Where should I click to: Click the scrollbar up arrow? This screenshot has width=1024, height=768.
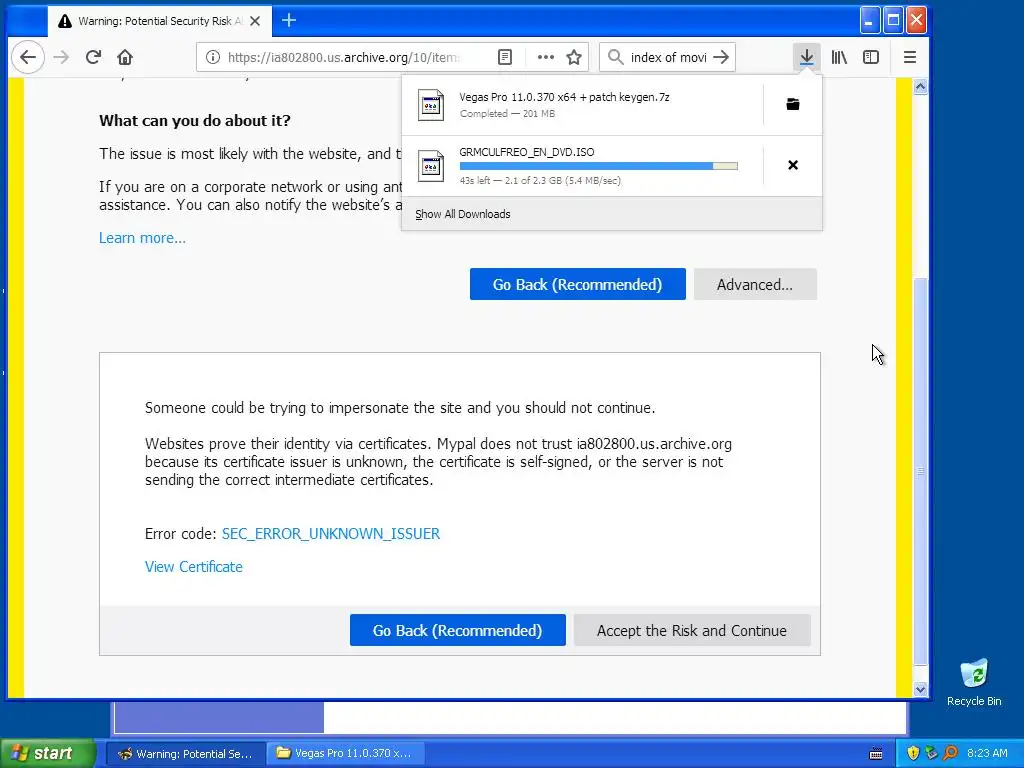920,86
